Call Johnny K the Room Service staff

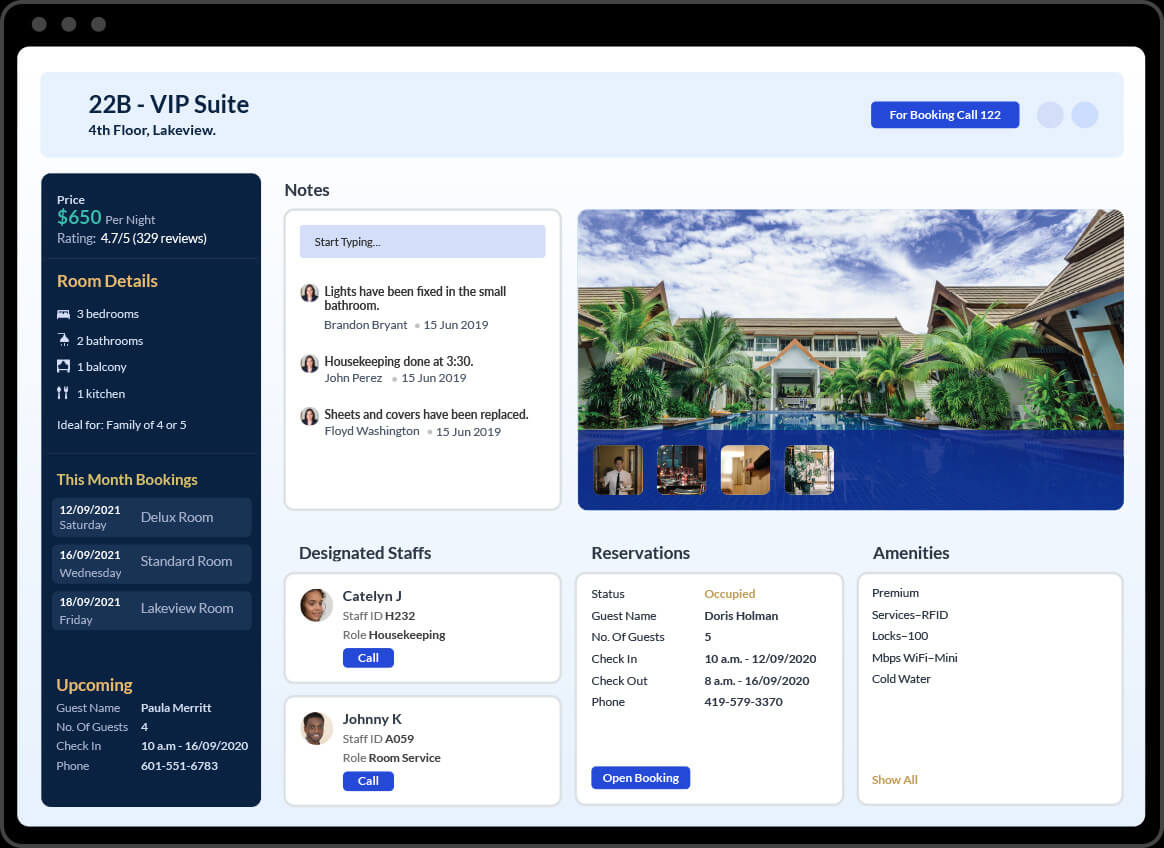click(368, 781)
